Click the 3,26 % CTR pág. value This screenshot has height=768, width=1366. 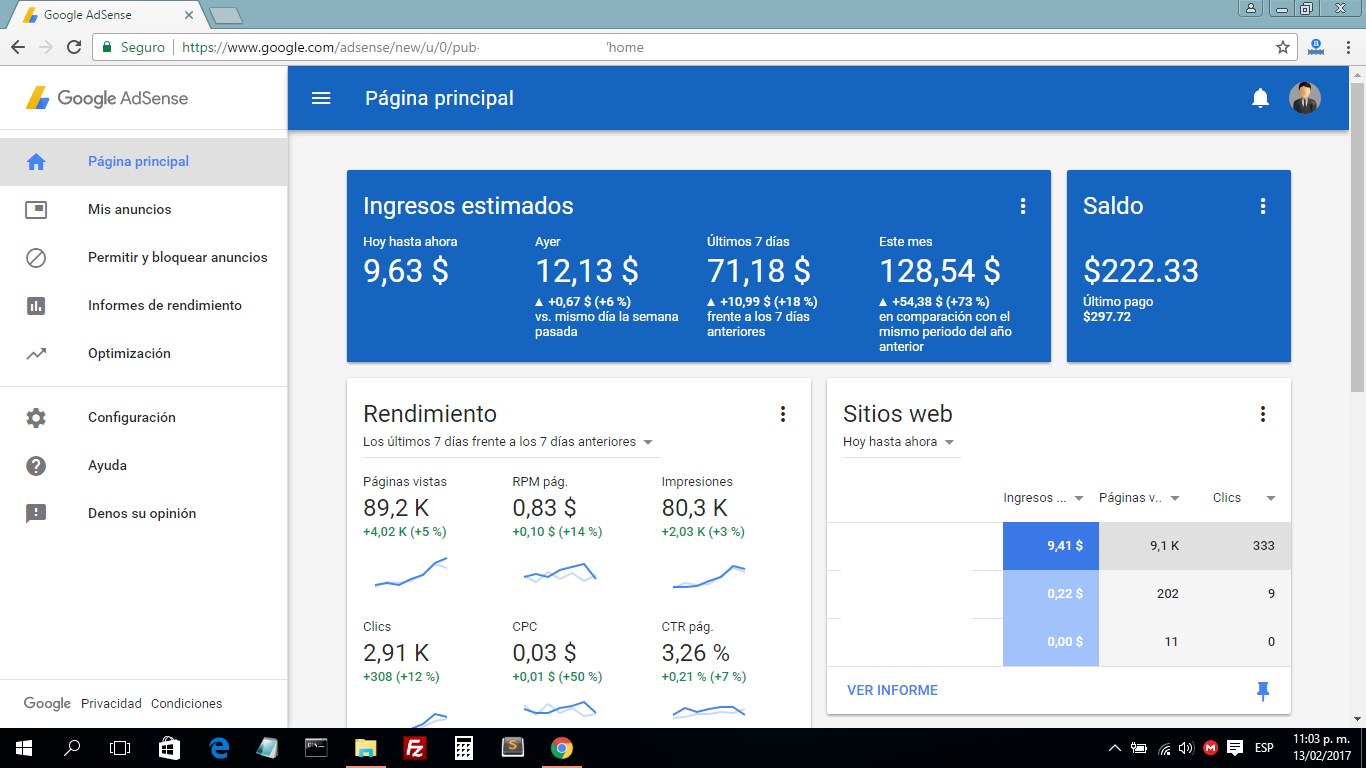point(696,653)
